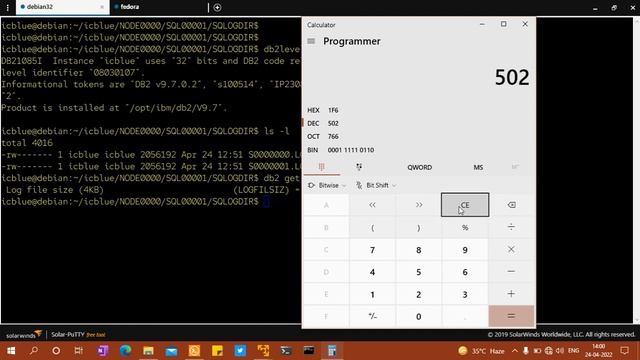Open Cortana circle on taskbar

56,351
